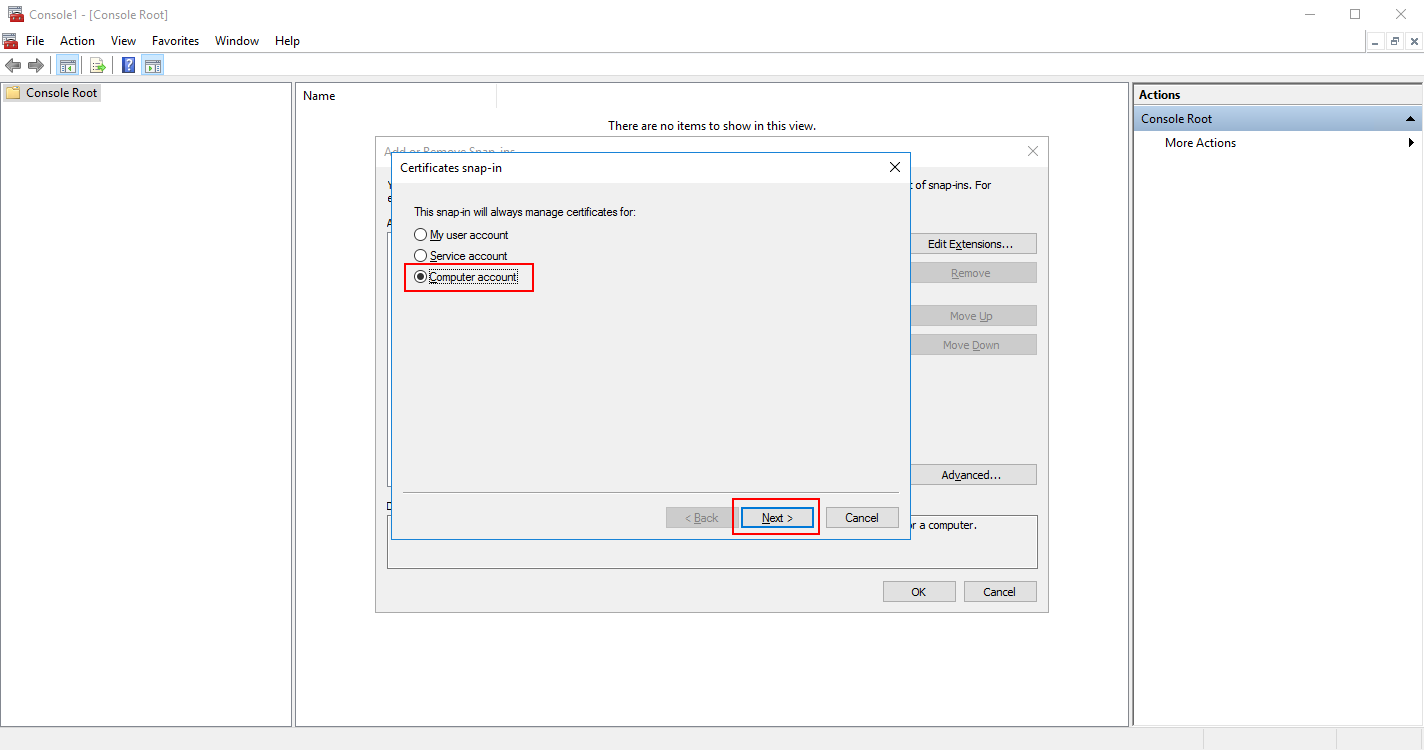Toggle the Show/Hide Action Pane icon
The width and height of the screenshot is (1424, 750).
(152, 64)
